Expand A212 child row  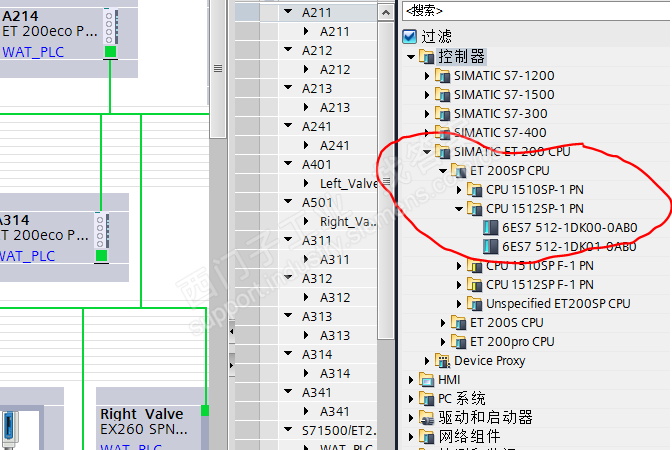[x=306, y=69]
